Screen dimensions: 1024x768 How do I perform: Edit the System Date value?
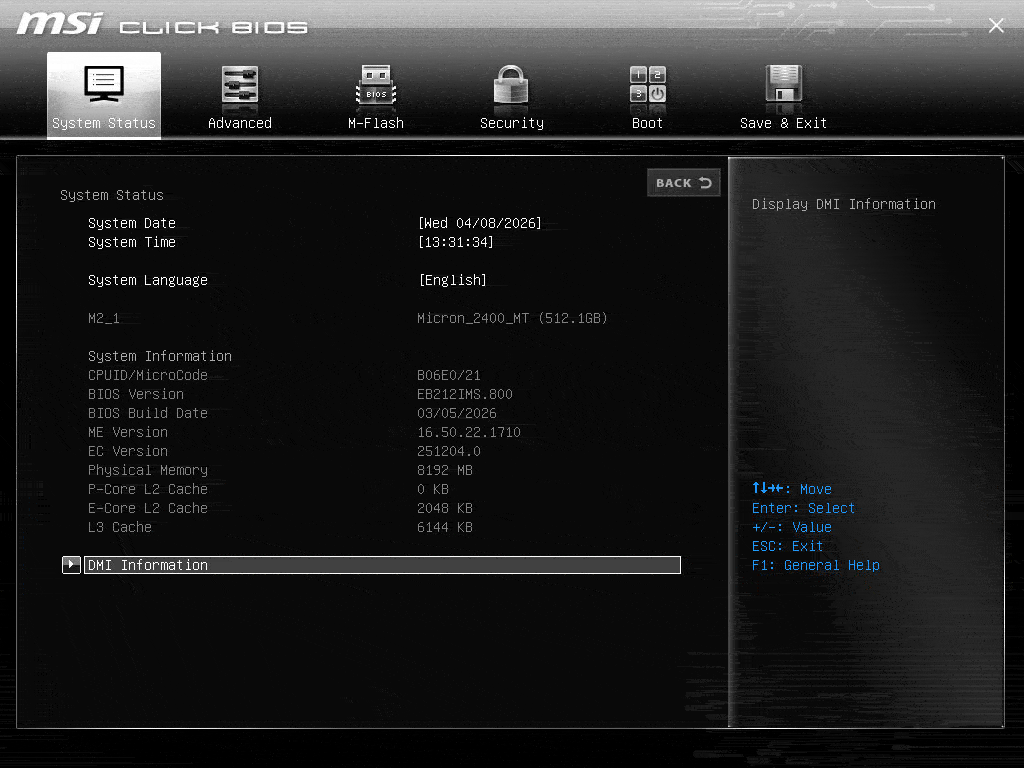point(479,223)
